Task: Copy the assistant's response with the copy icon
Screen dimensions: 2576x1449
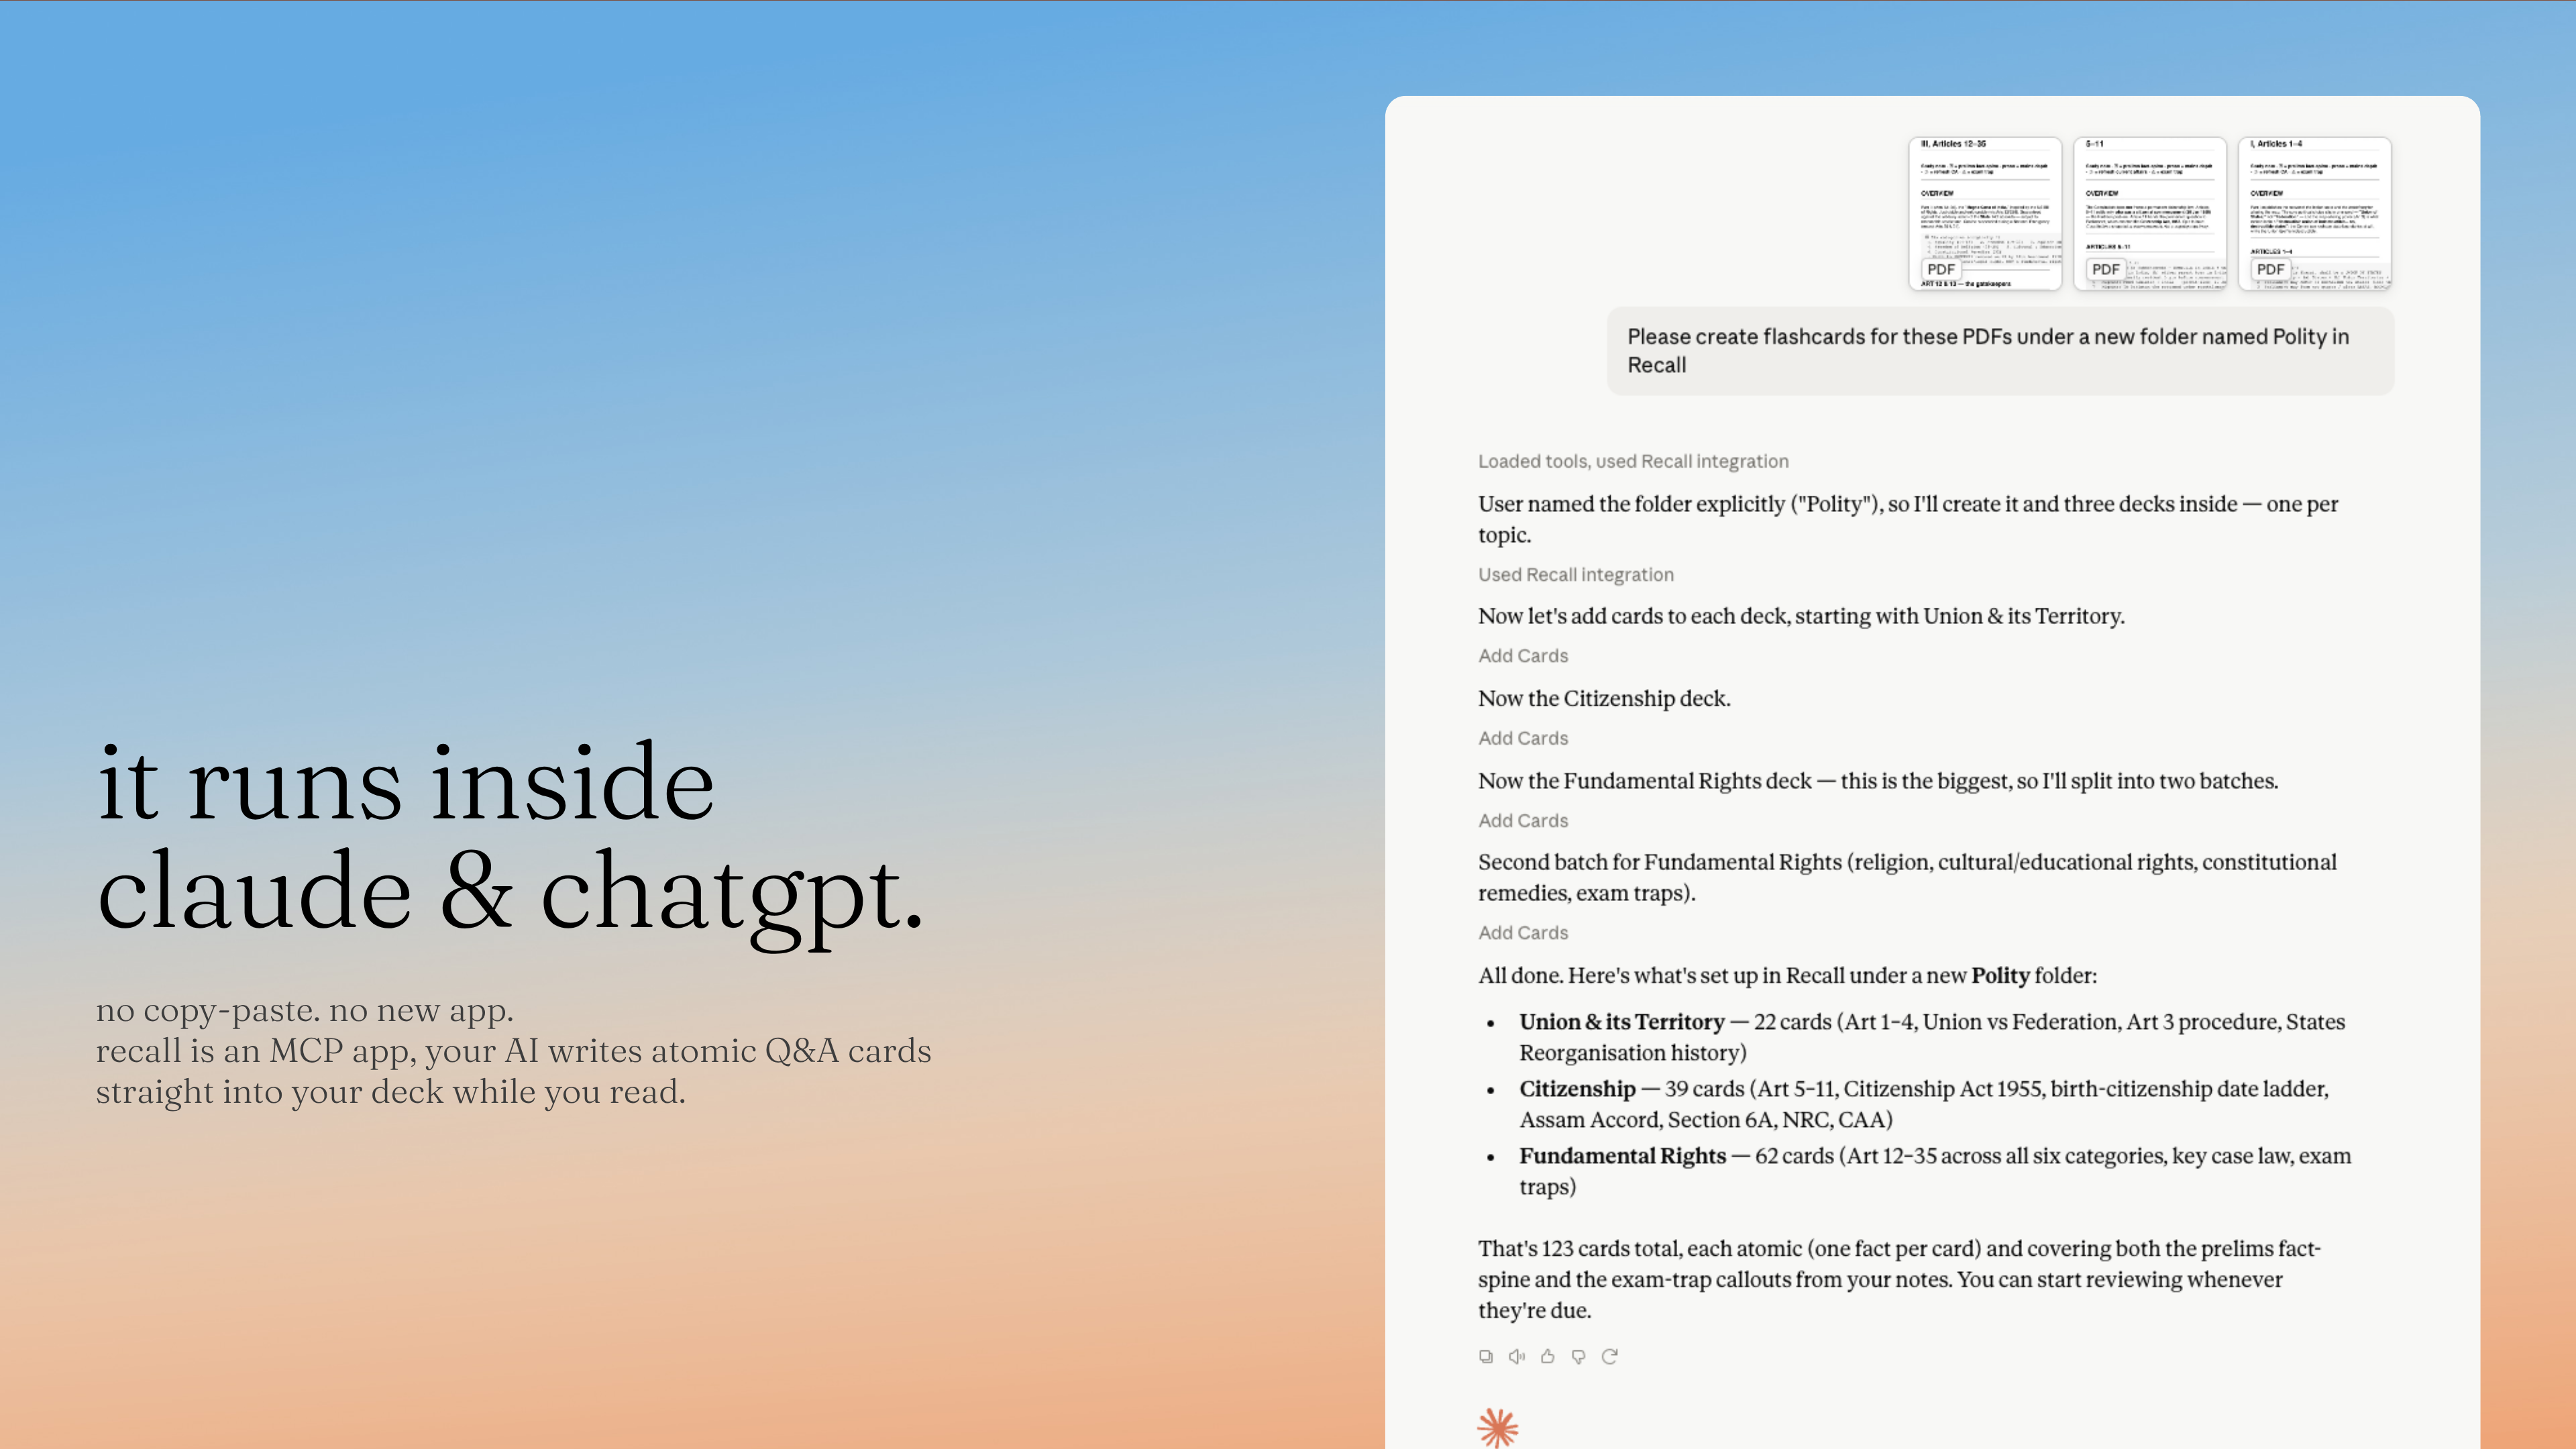Action: tap(1486, 1357)
